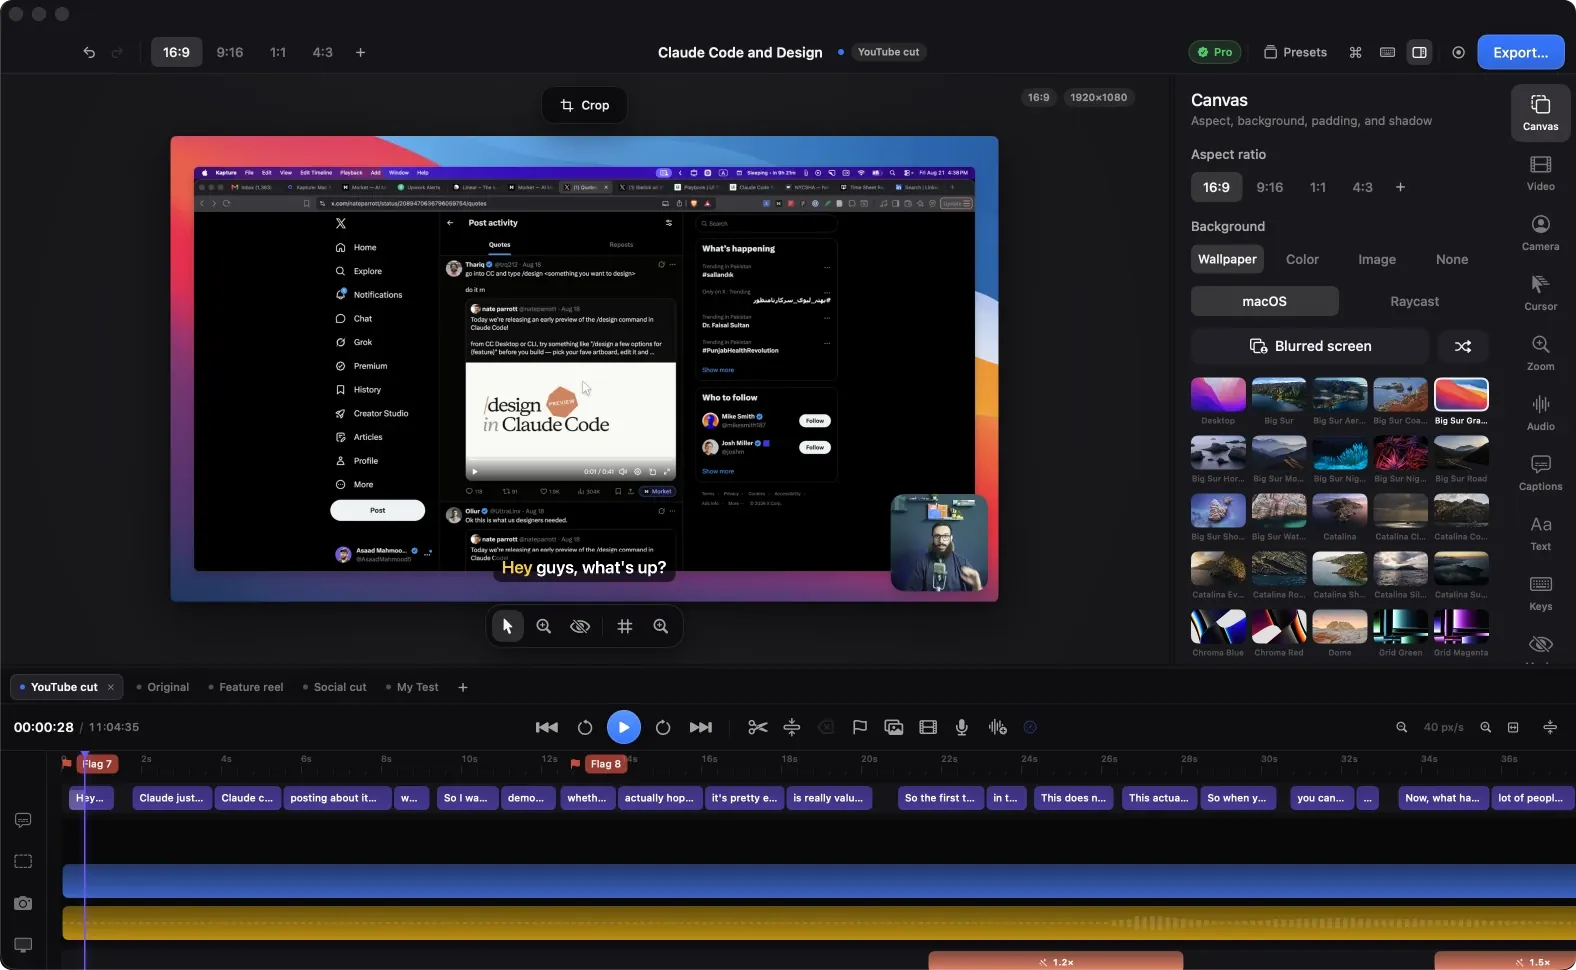
Task: Click the microphone icon in timeline toolbar
Action: [961, 727]
